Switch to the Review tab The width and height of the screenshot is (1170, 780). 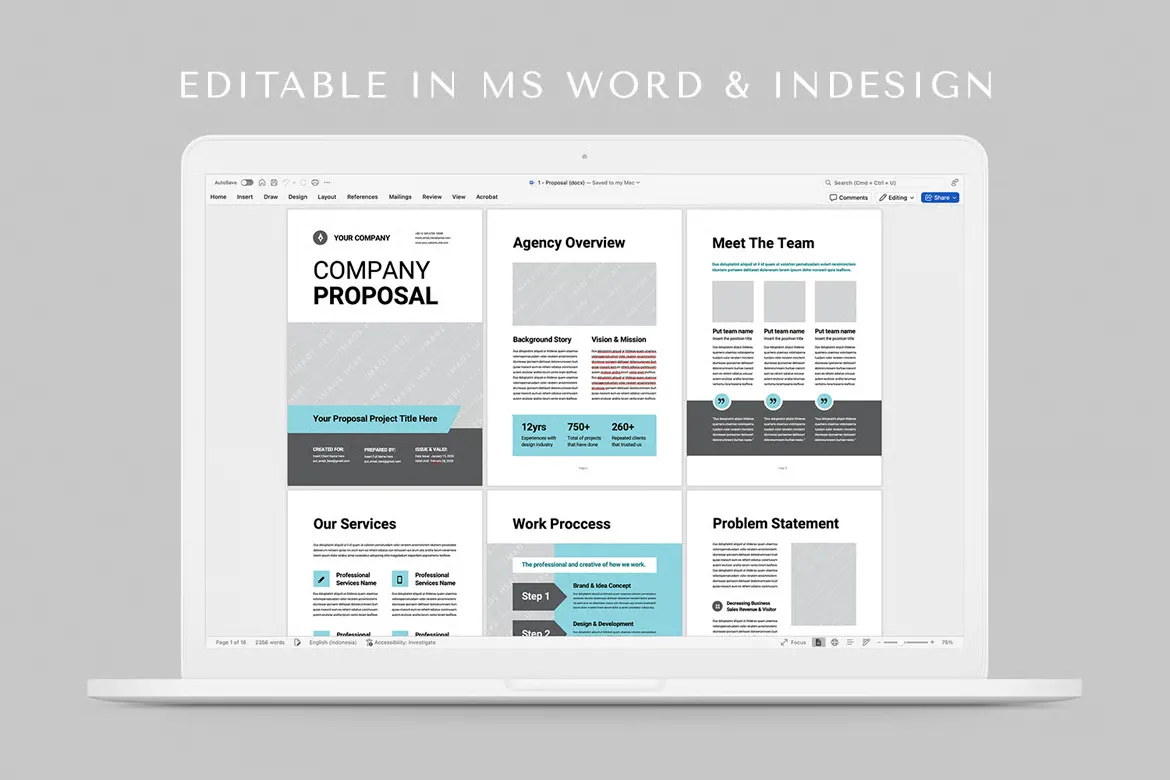pyautogui.click(x=432, y=197)
